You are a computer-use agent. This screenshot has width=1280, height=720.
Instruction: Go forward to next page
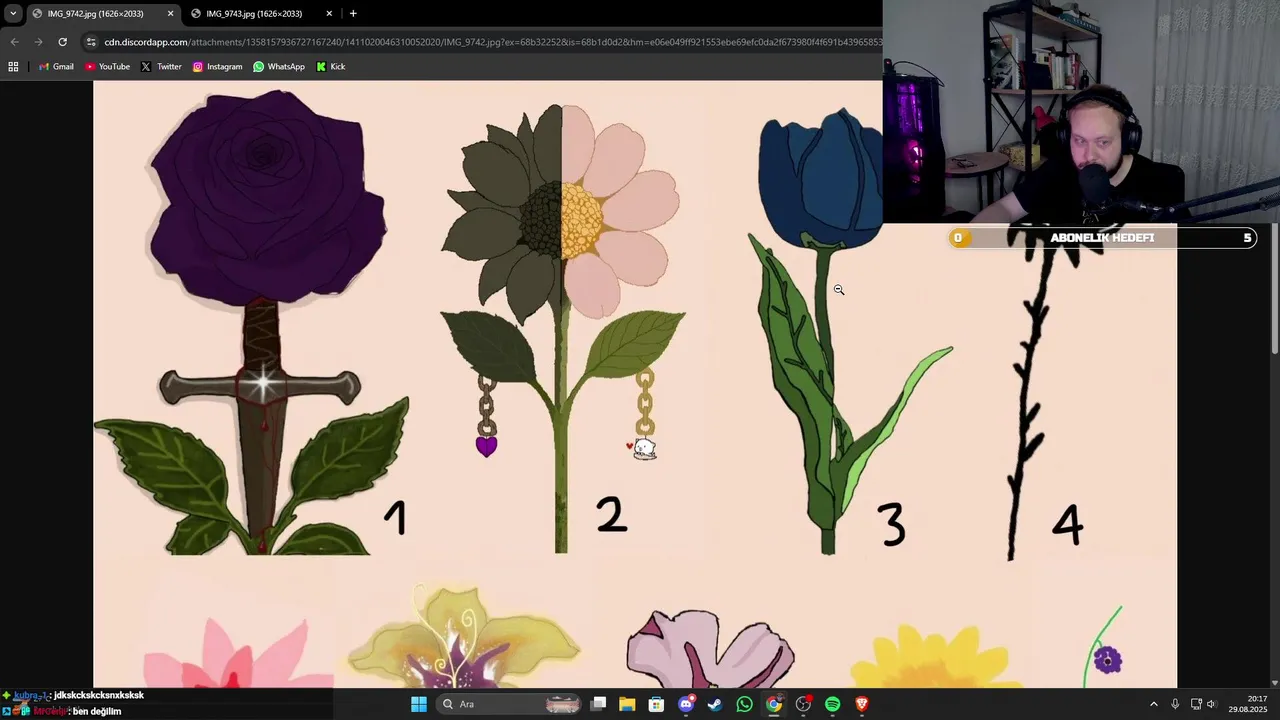click(x=38, y=42)
